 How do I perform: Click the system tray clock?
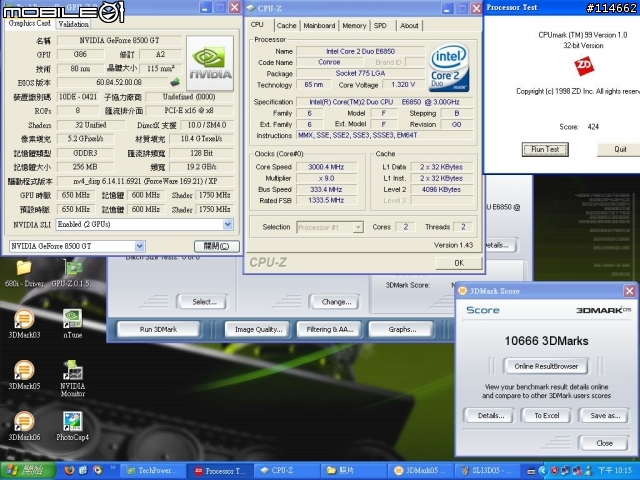point(615,471)
